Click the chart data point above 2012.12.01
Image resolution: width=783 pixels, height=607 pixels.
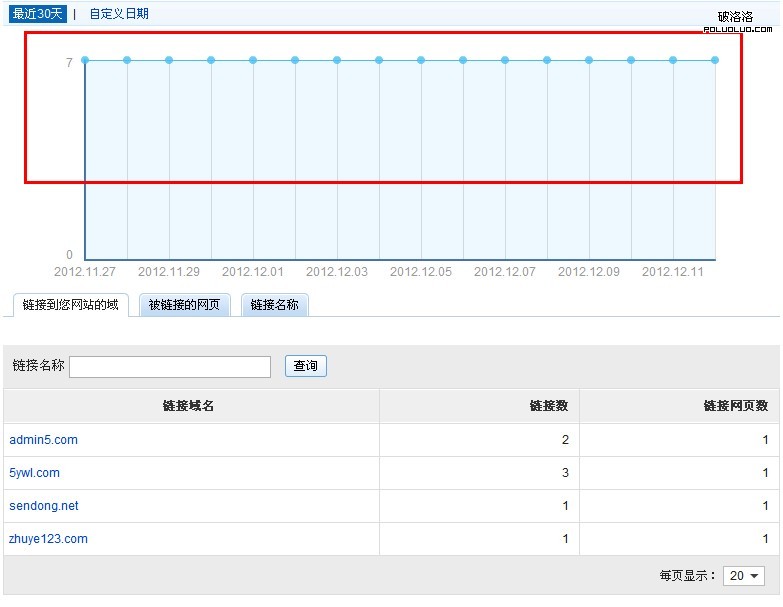(x=253, y=60)
